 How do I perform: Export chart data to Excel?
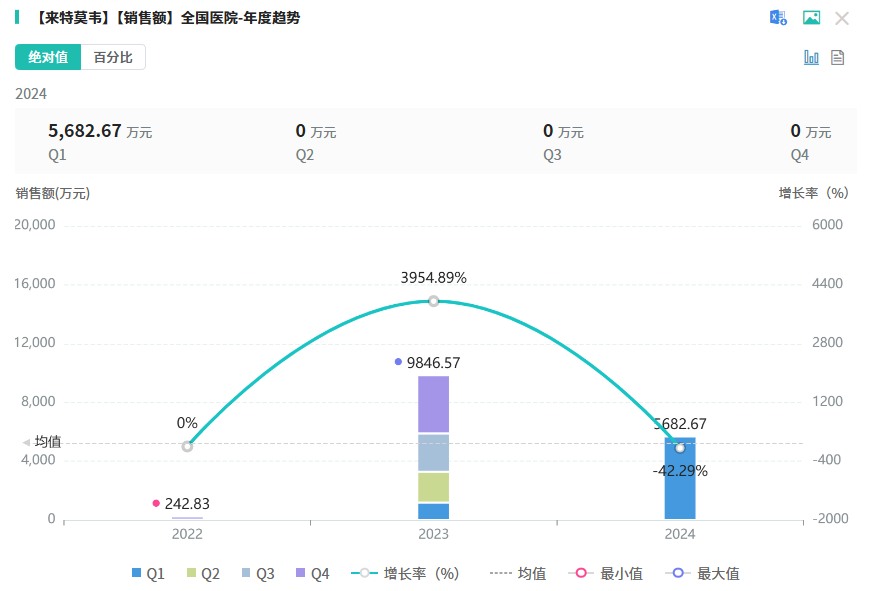pos(777,18)
